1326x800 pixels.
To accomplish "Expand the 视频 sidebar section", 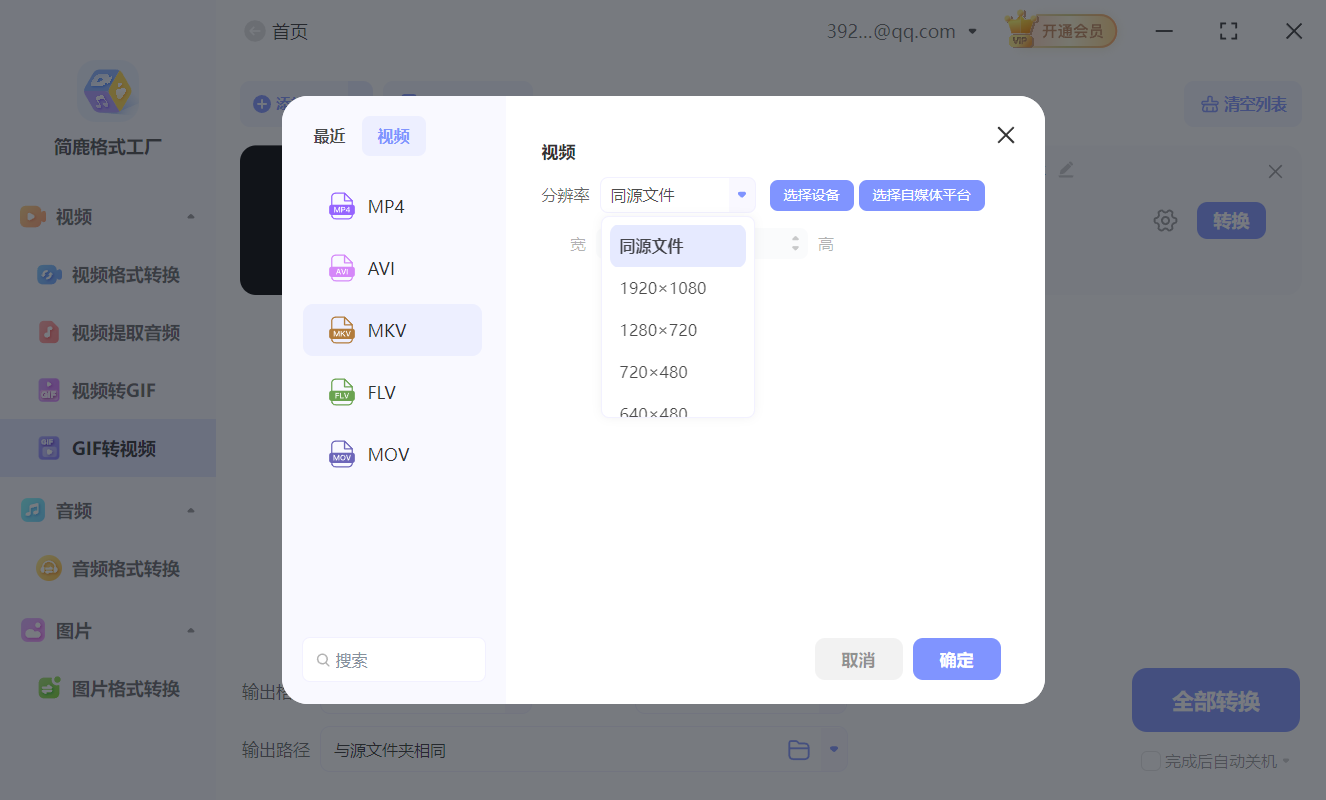I will click(x=107, y=216).
